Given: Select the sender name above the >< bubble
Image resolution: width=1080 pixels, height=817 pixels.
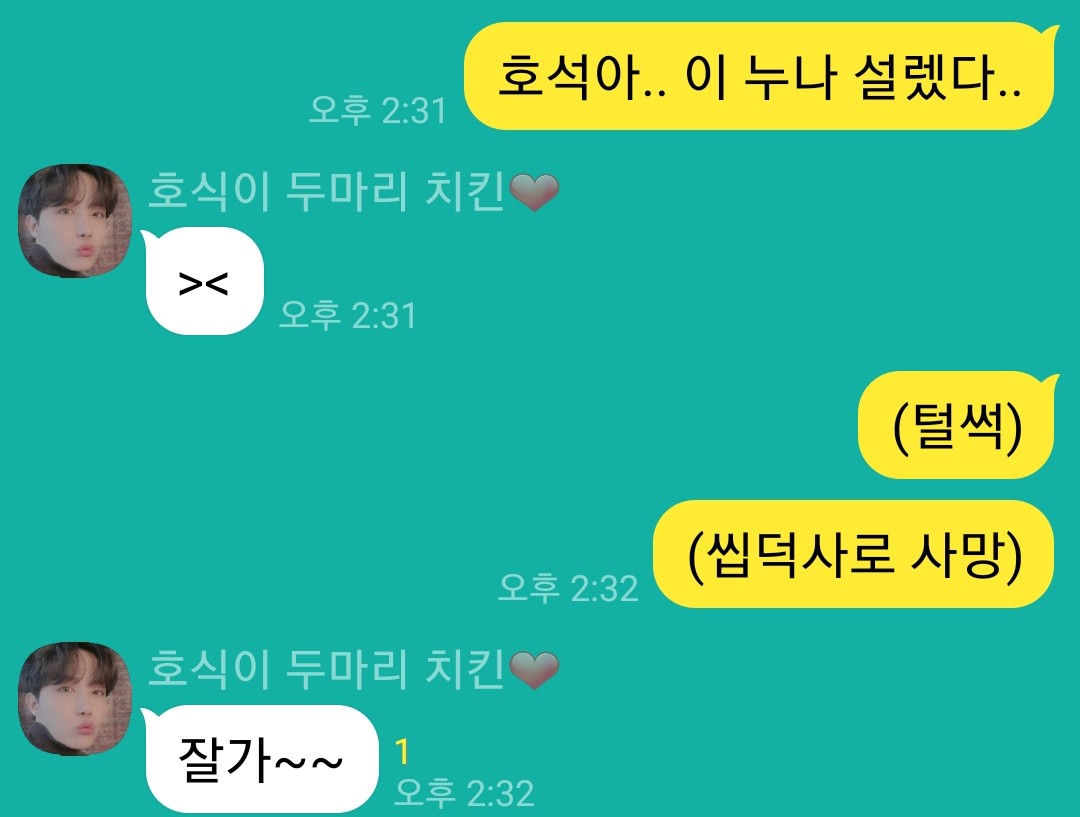Looking at the screenshot, I should pyautogui.click(x=353, y=191).
